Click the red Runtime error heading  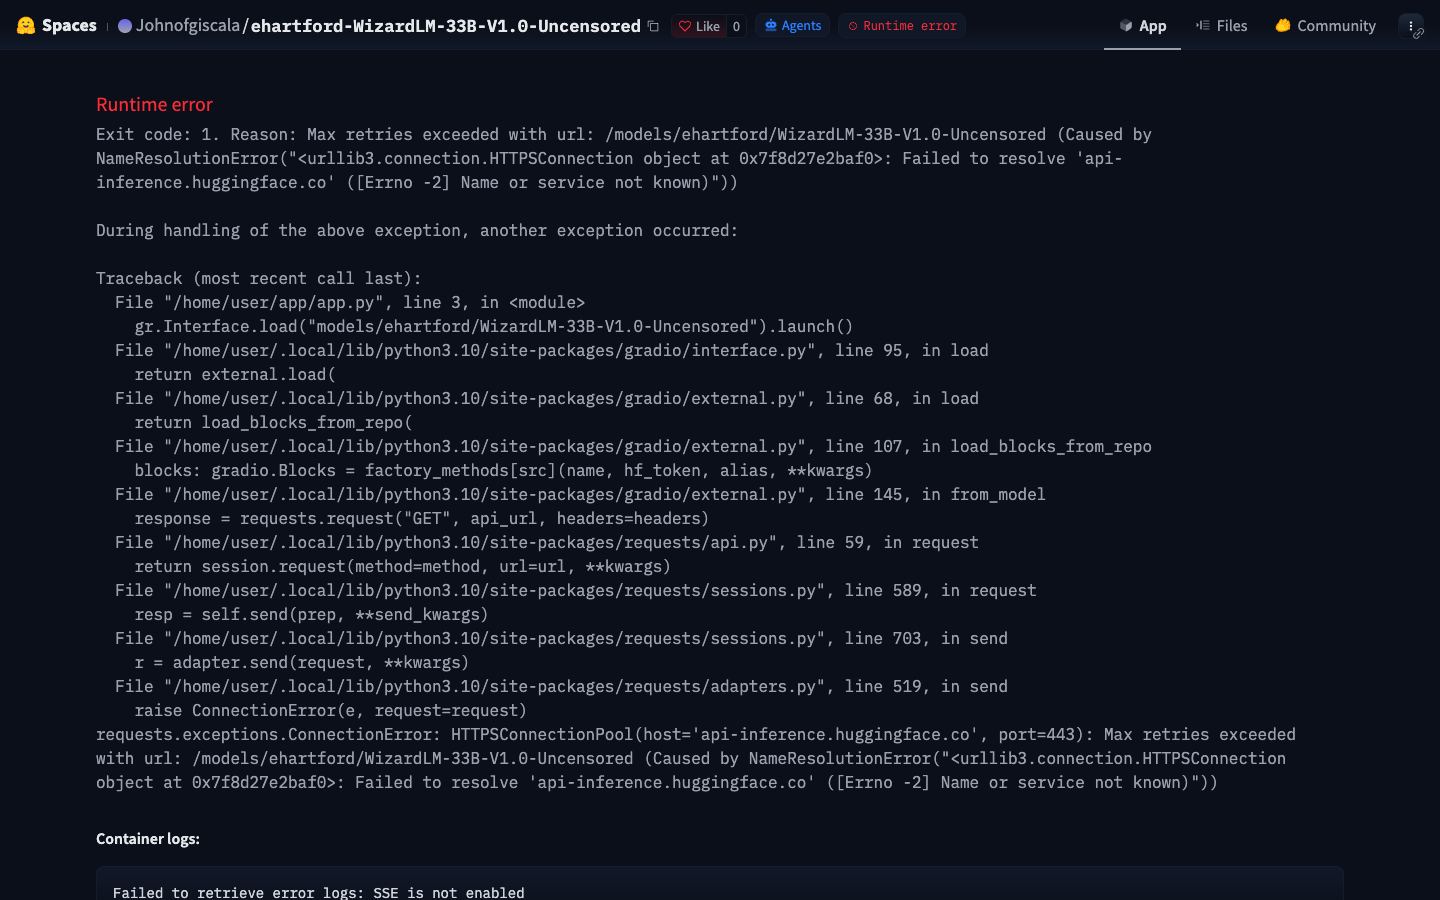[154, 105]
